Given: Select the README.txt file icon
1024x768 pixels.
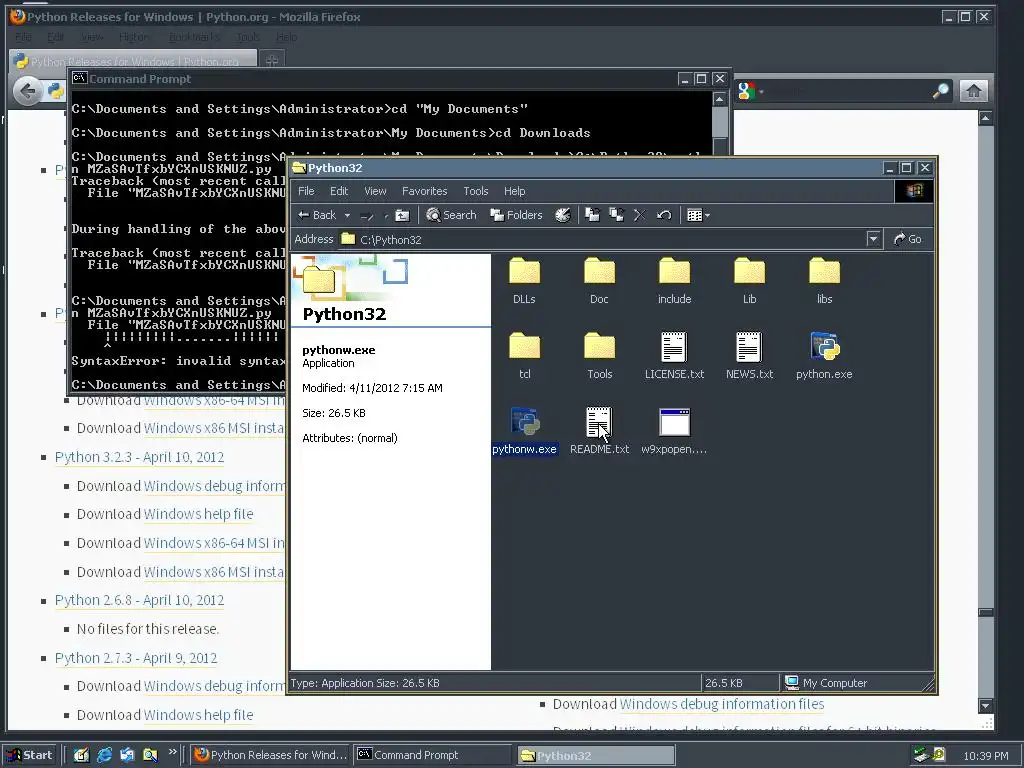Looking at the screenshot, I should [x=599, y=422].
